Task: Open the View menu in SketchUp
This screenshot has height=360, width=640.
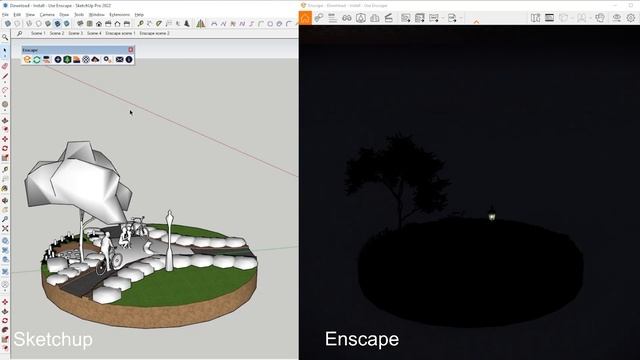Action: pos(30,15)
